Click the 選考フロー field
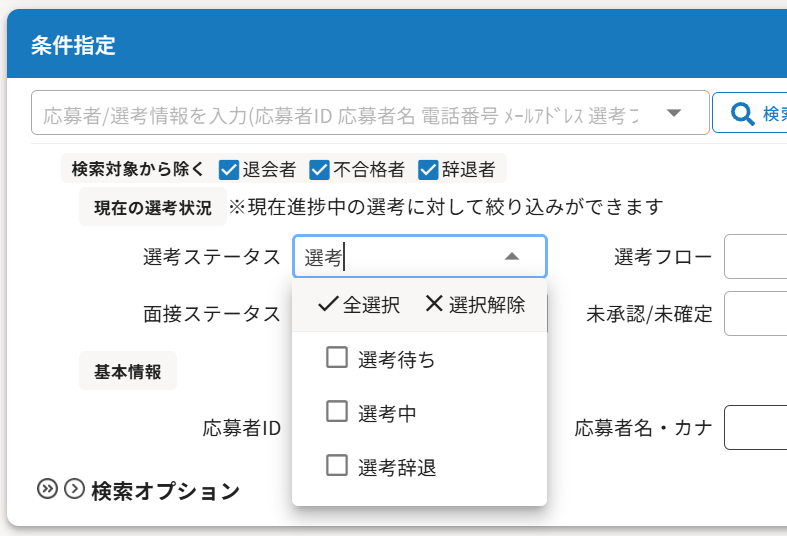 click(756, 258)
